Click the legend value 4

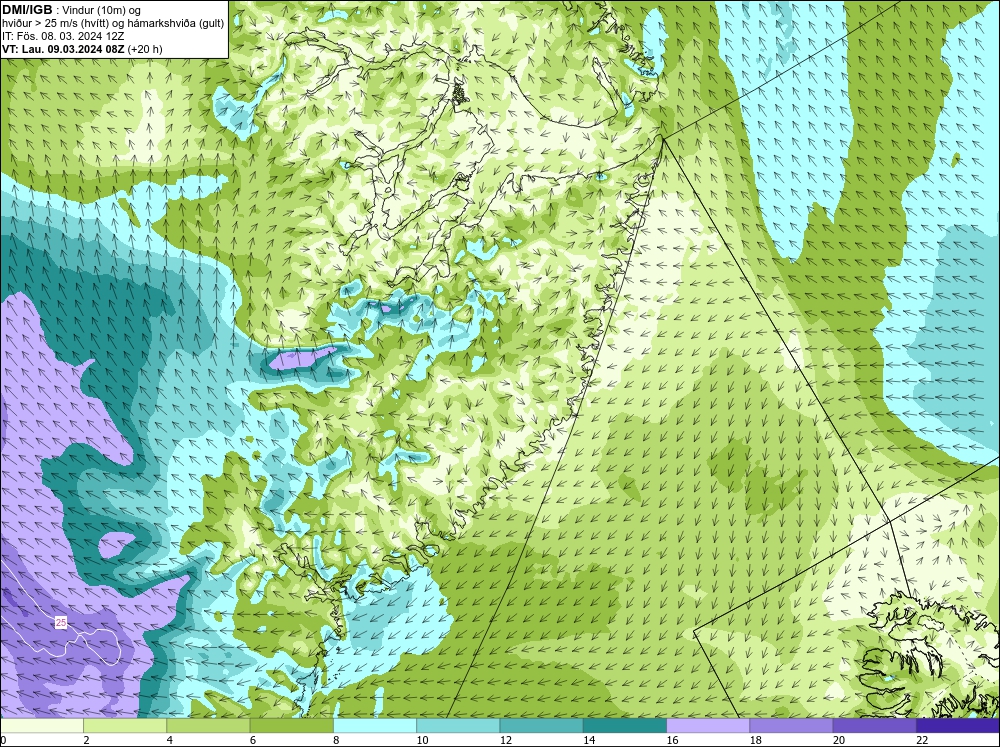click(x=170, y=740)
